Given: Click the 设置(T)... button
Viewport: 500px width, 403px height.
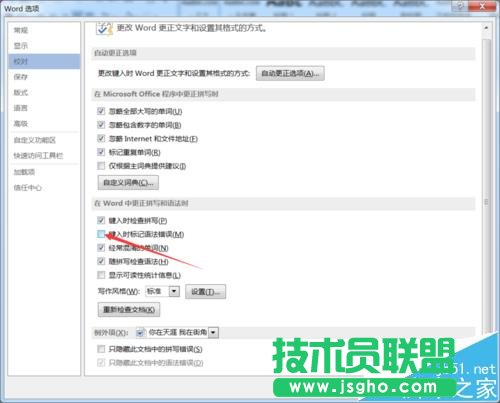Looking at the screenshot, I should pos(205,292).
